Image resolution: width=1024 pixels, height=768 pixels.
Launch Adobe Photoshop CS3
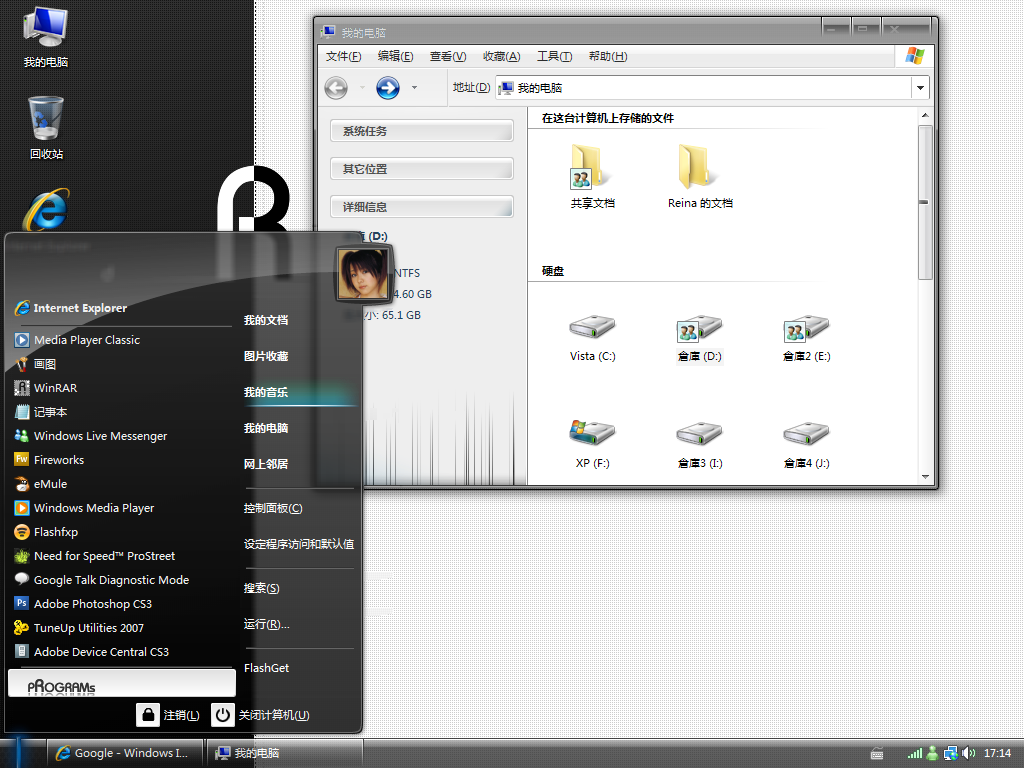point(83,604)
